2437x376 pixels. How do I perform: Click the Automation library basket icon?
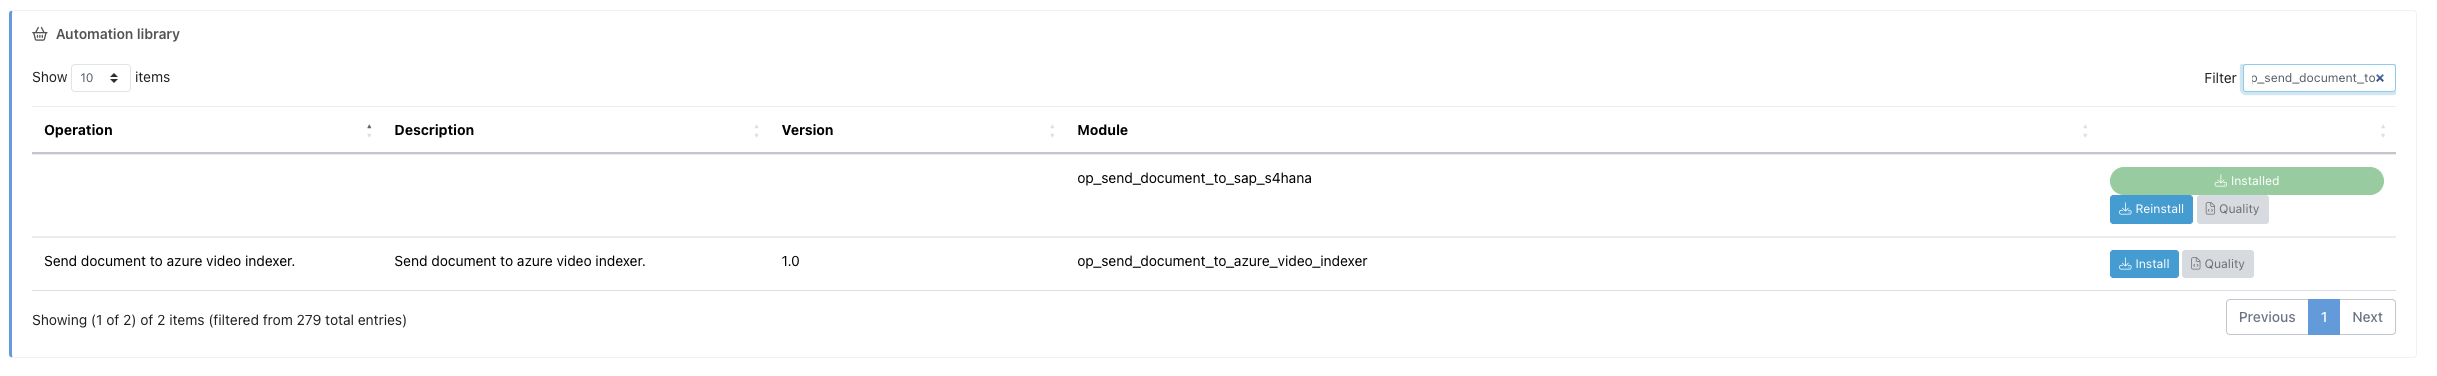(40, 34)
